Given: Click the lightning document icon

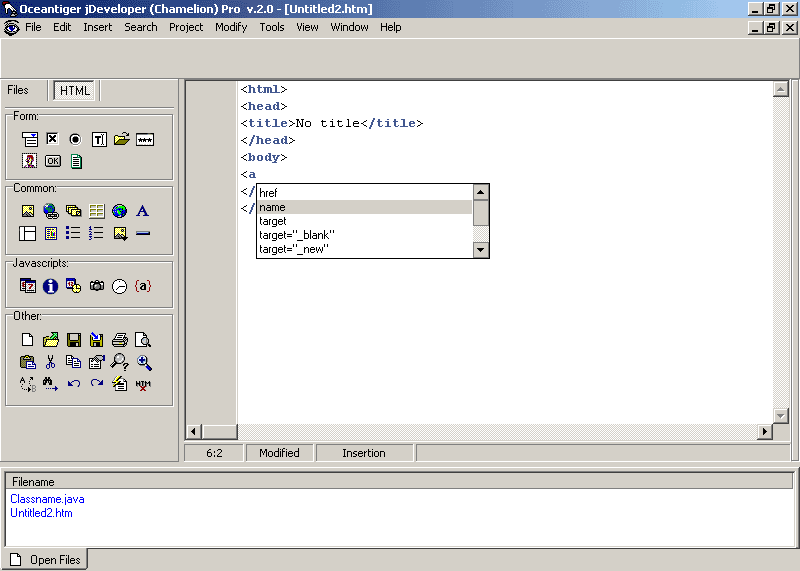Looking at the screenshot, I should [x=120, y=384].
